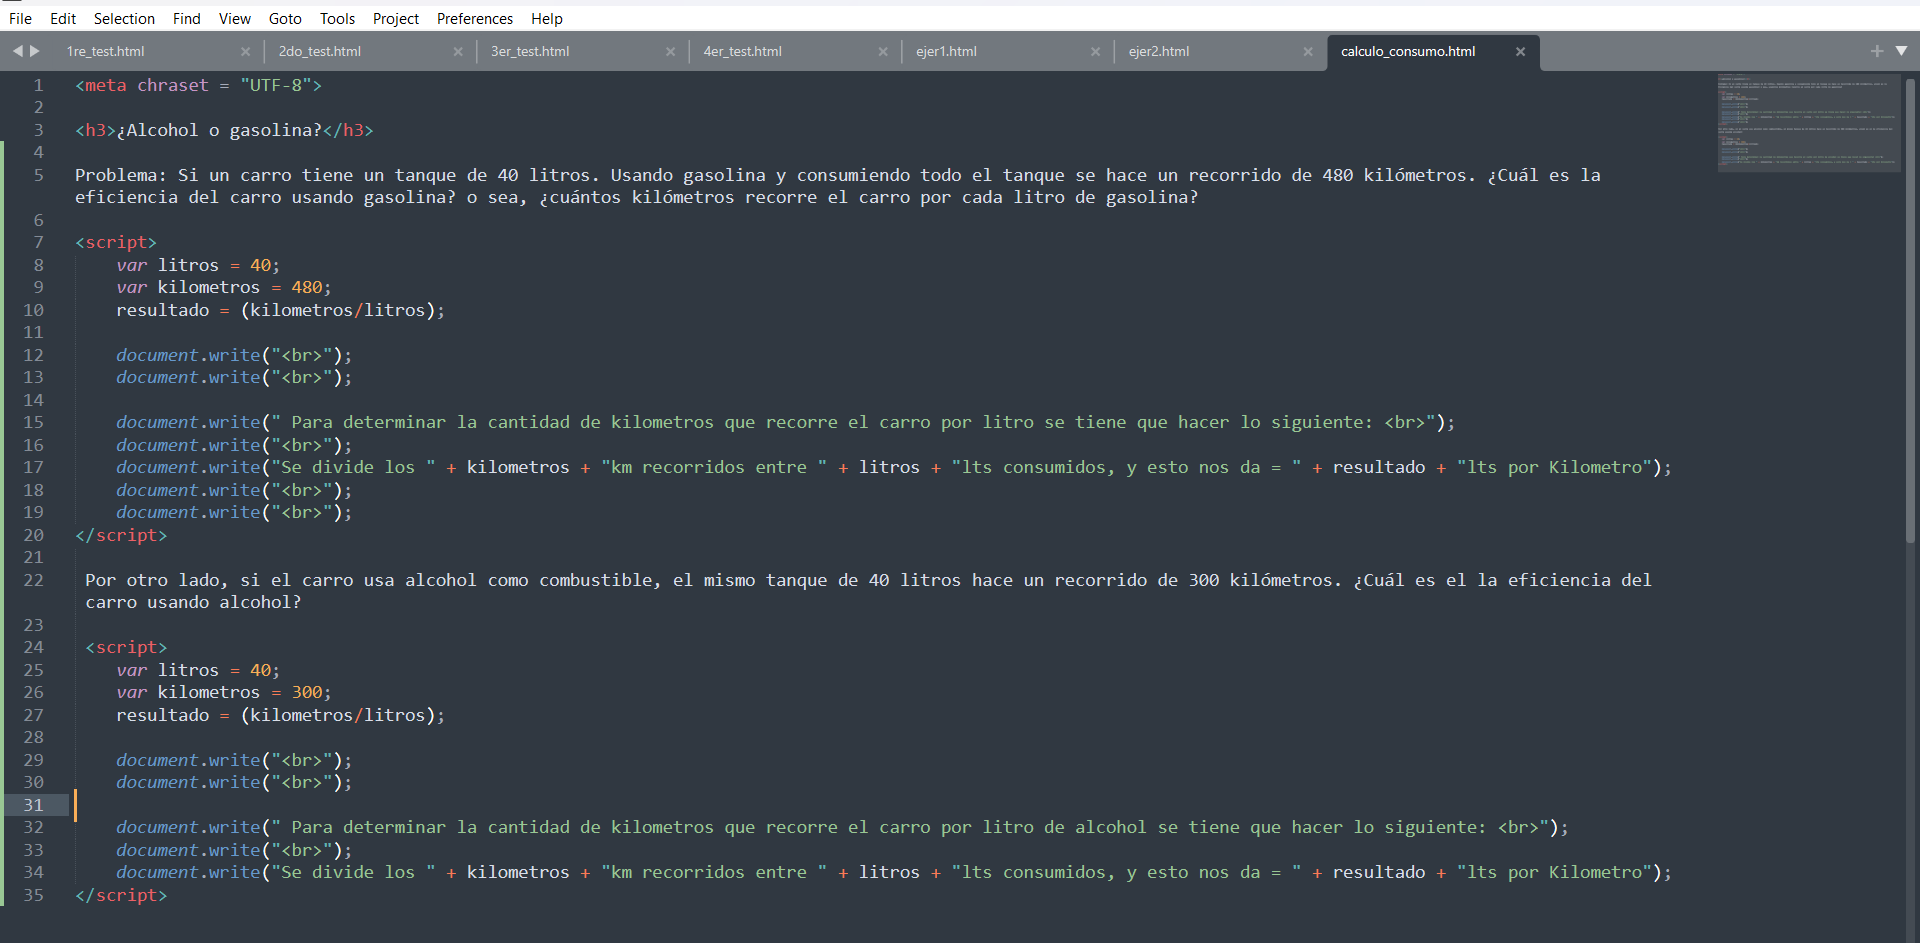Add a new tab with plus icon
Viewport: 1920px width, 943px height.
pyautogui.click(x=1877, y=51)
